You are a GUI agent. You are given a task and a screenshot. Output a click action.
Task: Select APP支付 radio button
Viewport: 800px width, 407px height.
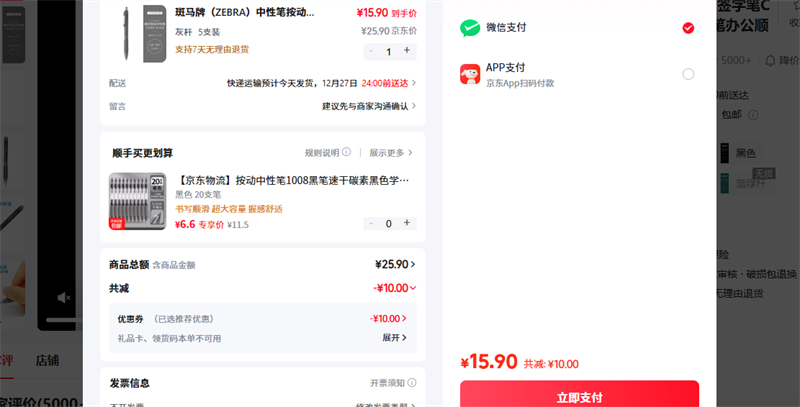[688, 74]
